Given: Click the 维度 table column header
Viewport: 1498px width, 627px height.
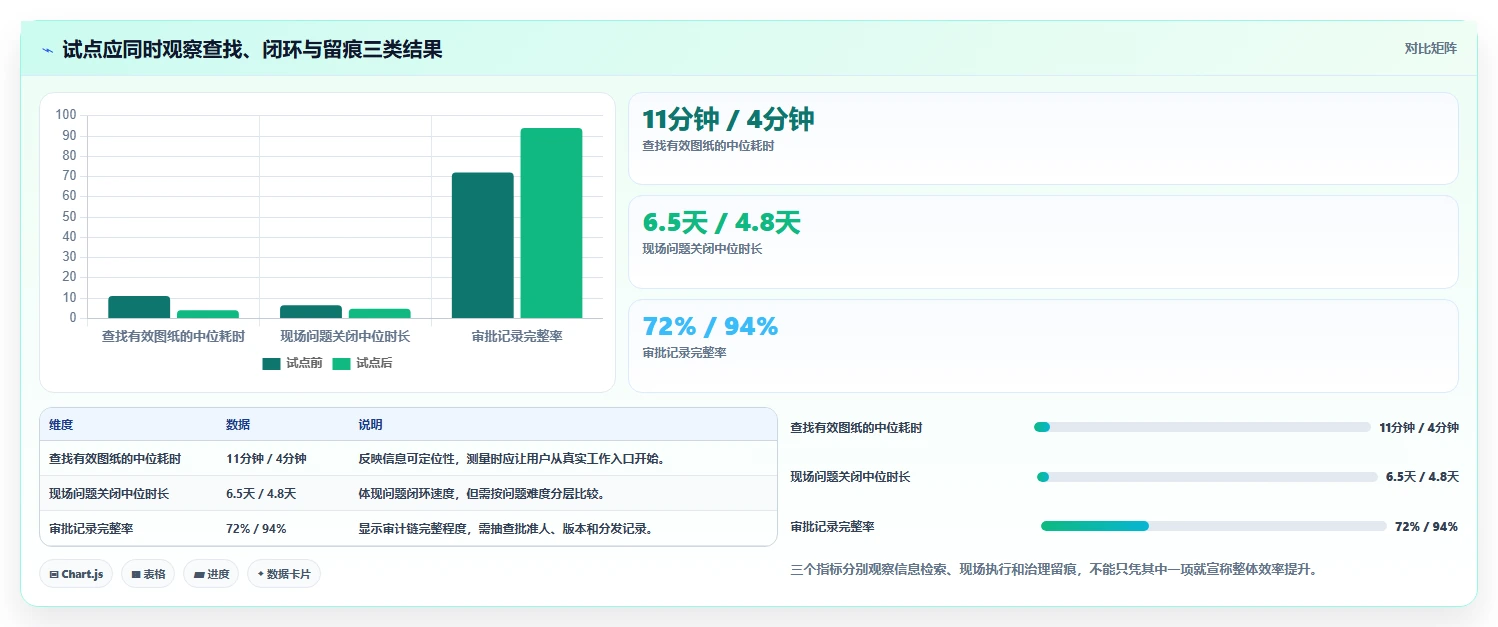Looking at the screenshot, I should [61, 425].
